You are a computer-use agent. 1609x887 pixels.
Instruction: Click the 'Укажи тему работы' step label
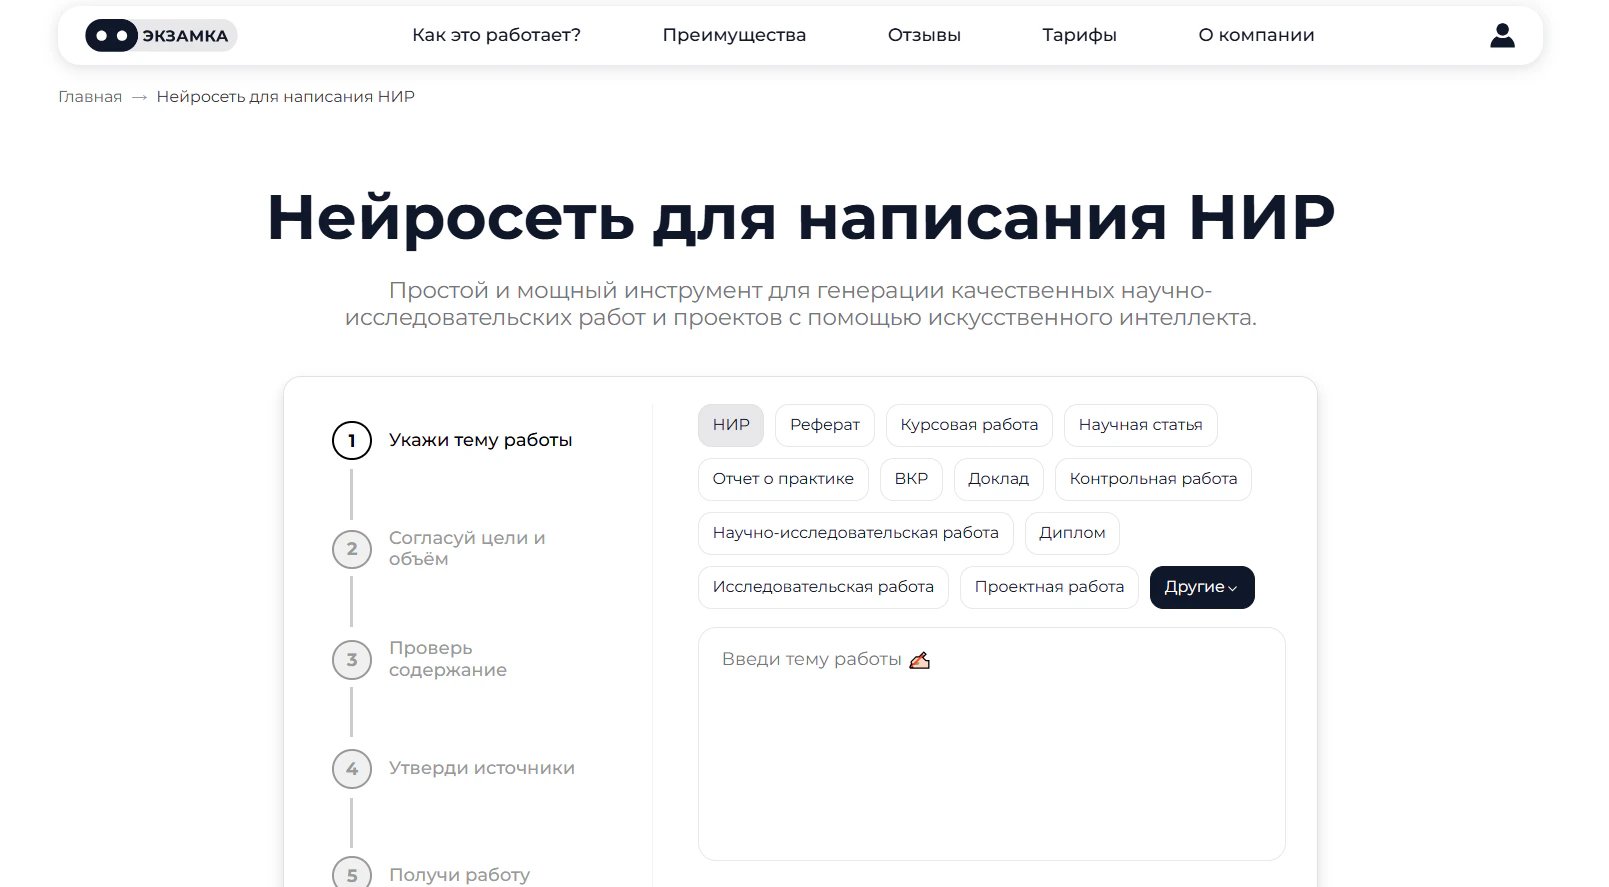[x=481, y=440]
